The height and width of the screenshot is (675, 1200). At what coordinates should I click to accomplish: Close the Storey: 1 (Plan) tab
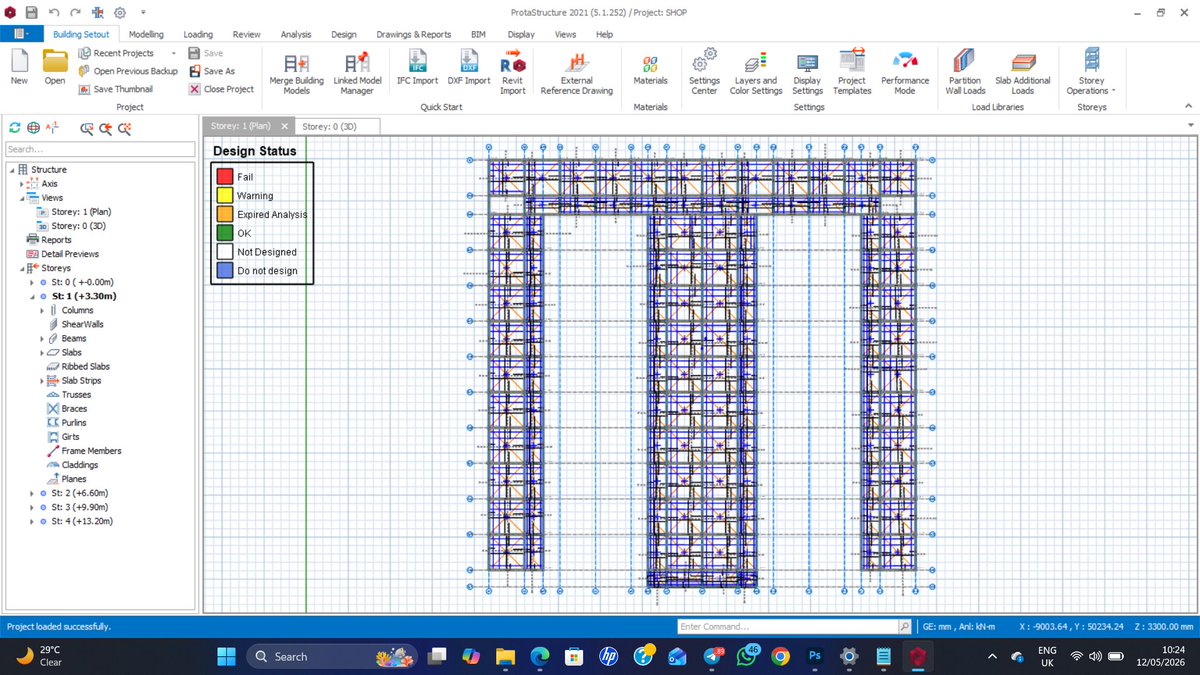284,126
